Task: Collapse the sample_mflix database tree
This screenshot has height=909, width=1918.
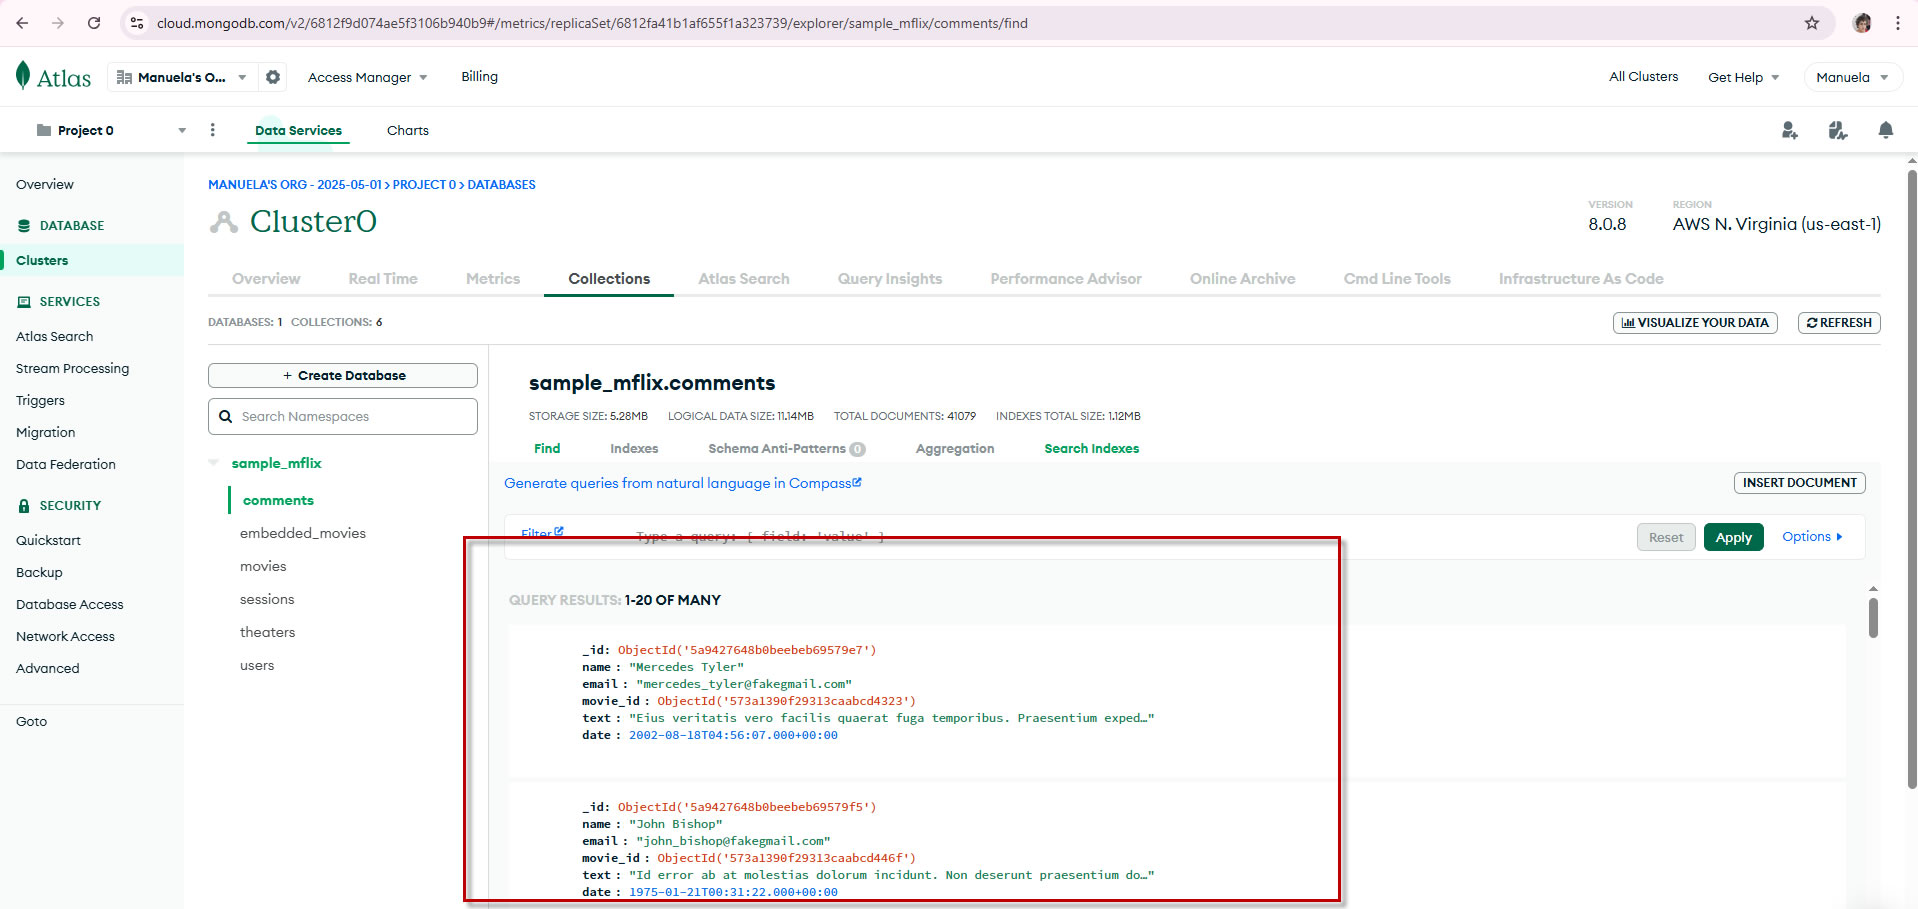Action: 214,463
